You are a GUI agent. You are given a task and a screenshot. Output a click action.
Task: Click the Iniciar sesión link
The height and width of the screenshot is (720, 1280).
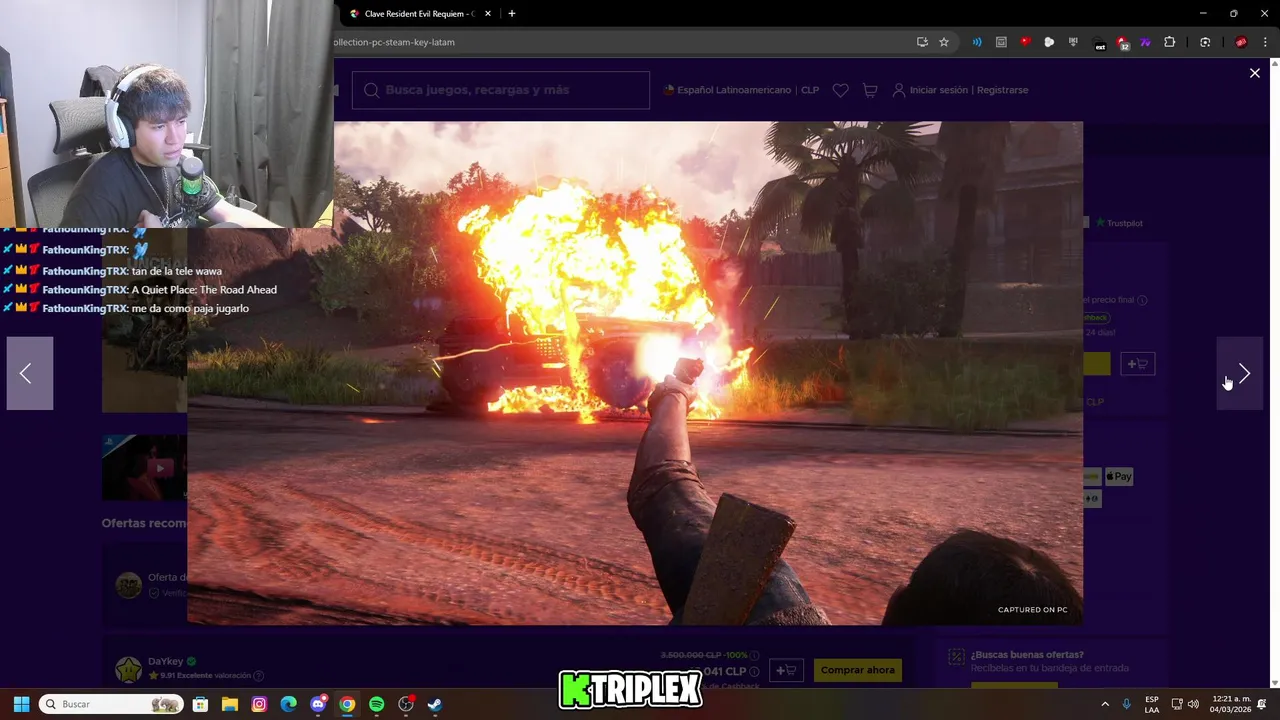pyautogui.click(x=939, y=90)
